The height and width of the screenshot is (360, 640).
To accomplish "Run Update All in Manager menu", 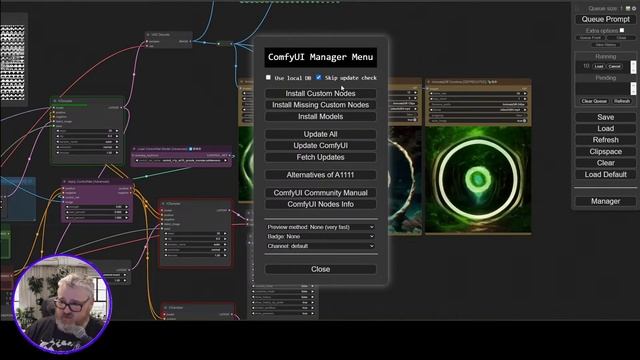I will pos(320,134).
